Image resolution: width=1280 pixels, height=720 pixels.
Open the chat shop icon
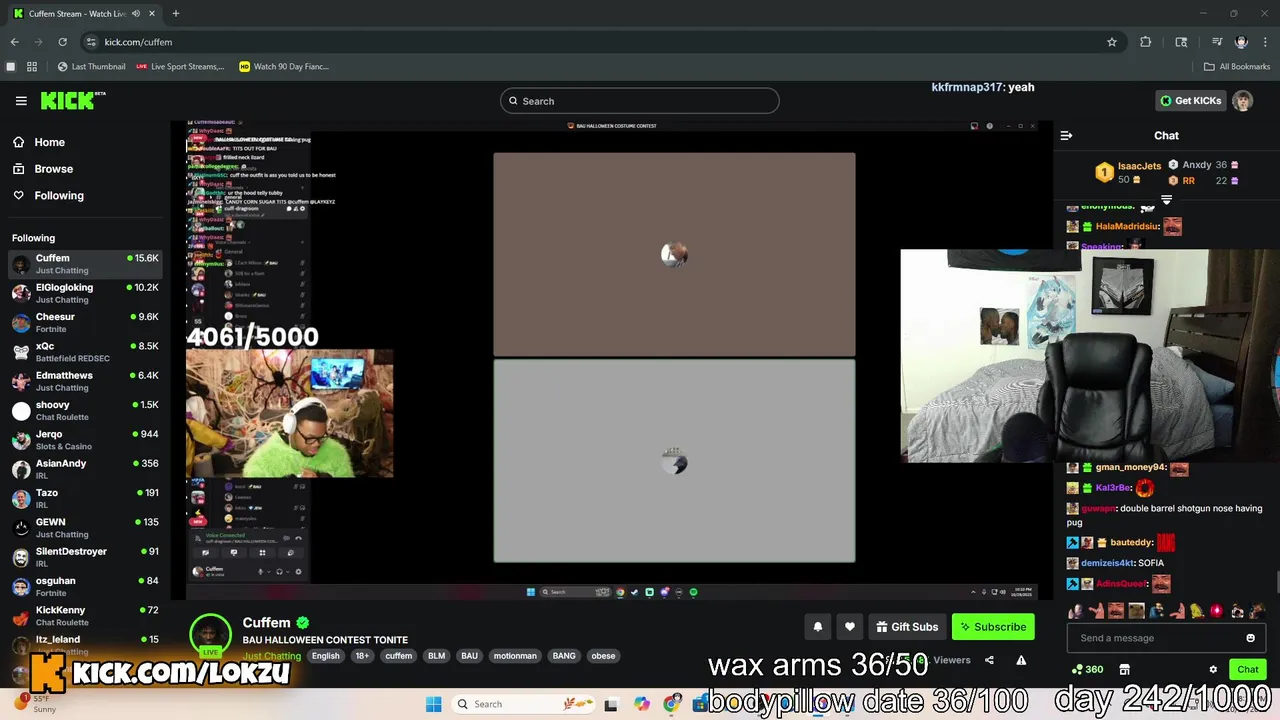click(x=1124, y=669)
